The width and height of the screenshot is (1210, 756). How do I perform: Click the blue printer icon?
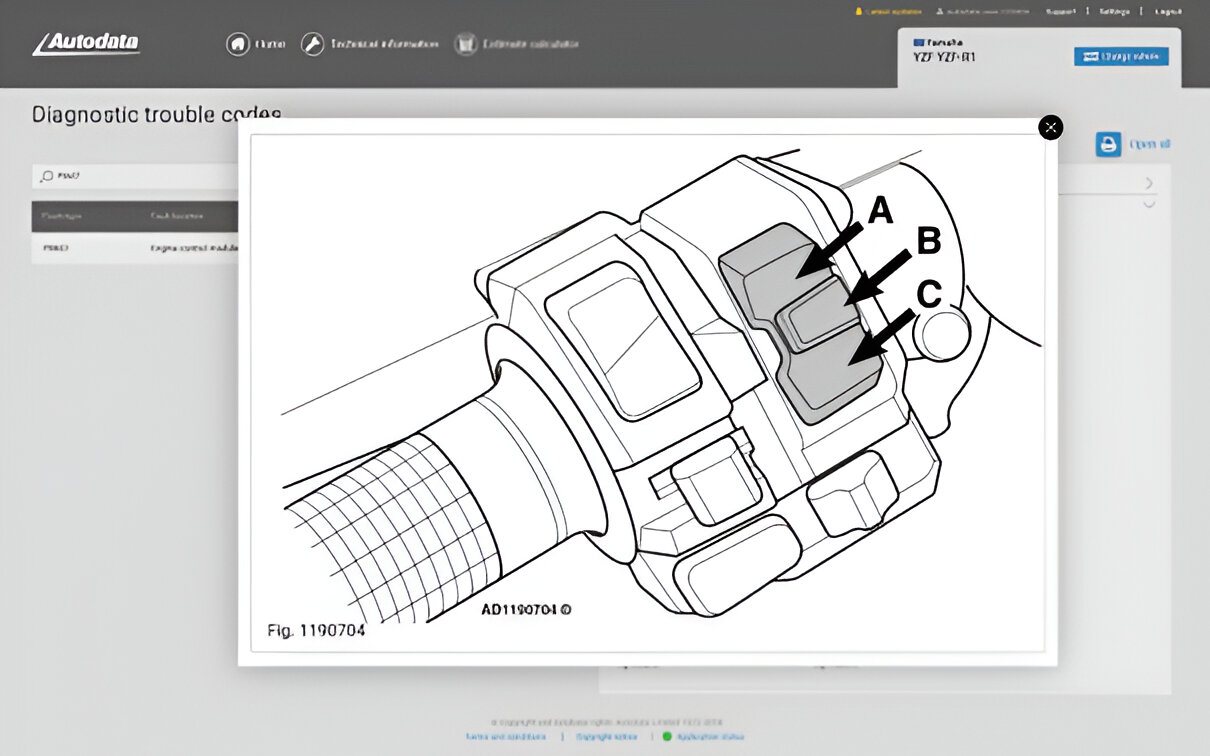1108,144
